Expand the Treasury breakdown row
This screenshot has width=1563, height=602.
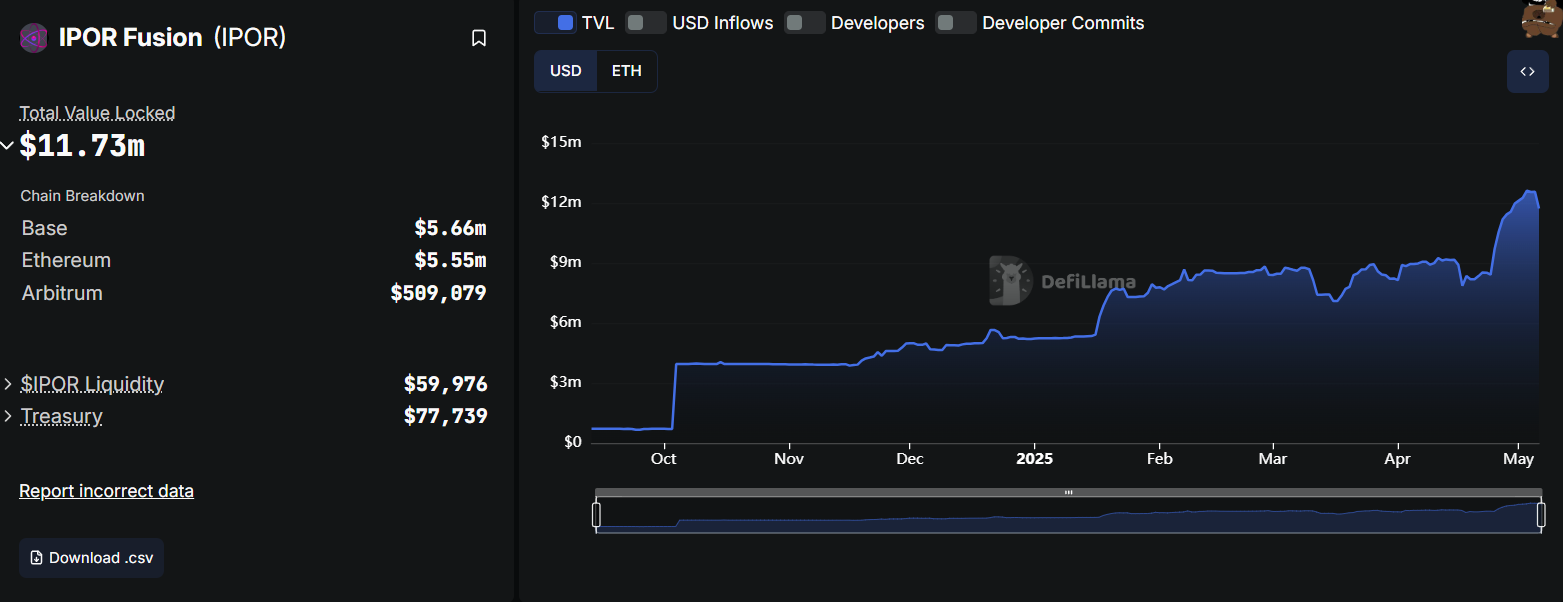click(8, 416)
